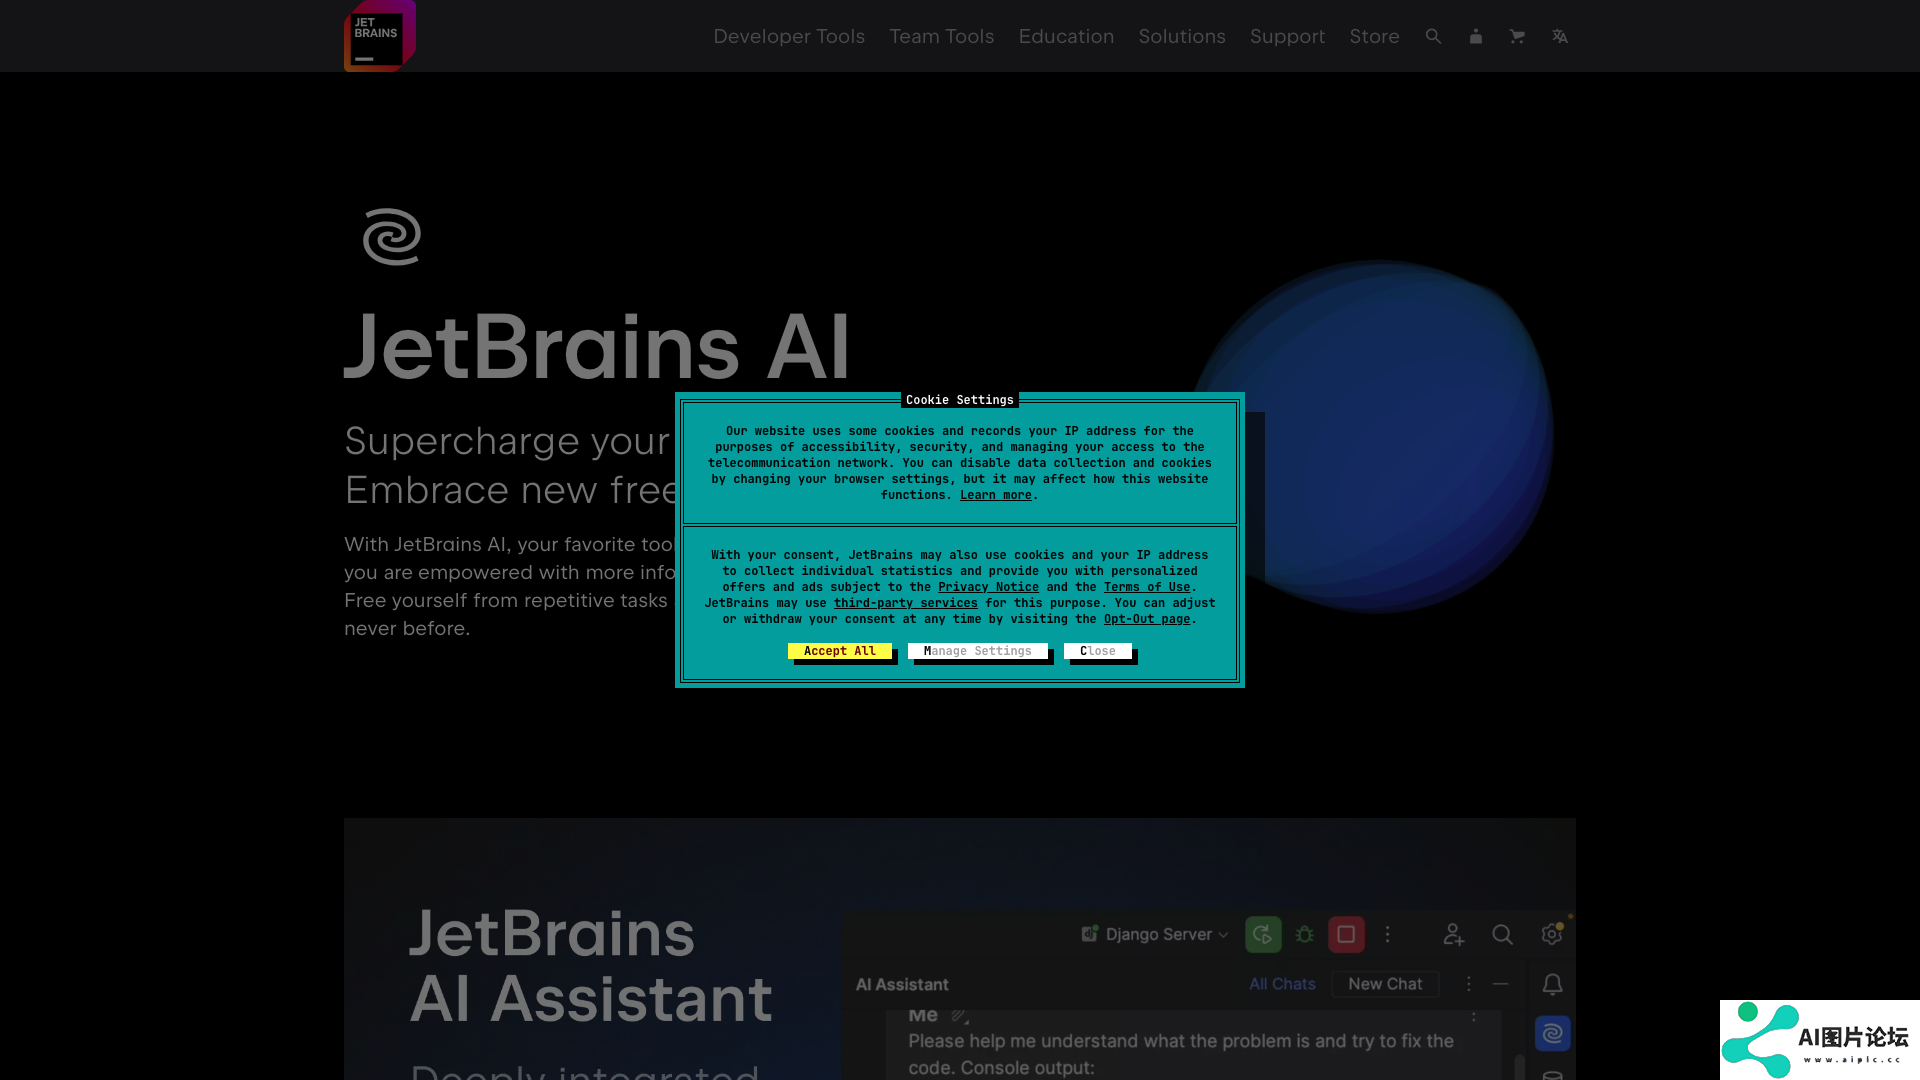
Task: Click the add collaborator person icon
Action: coord(1453,934)
